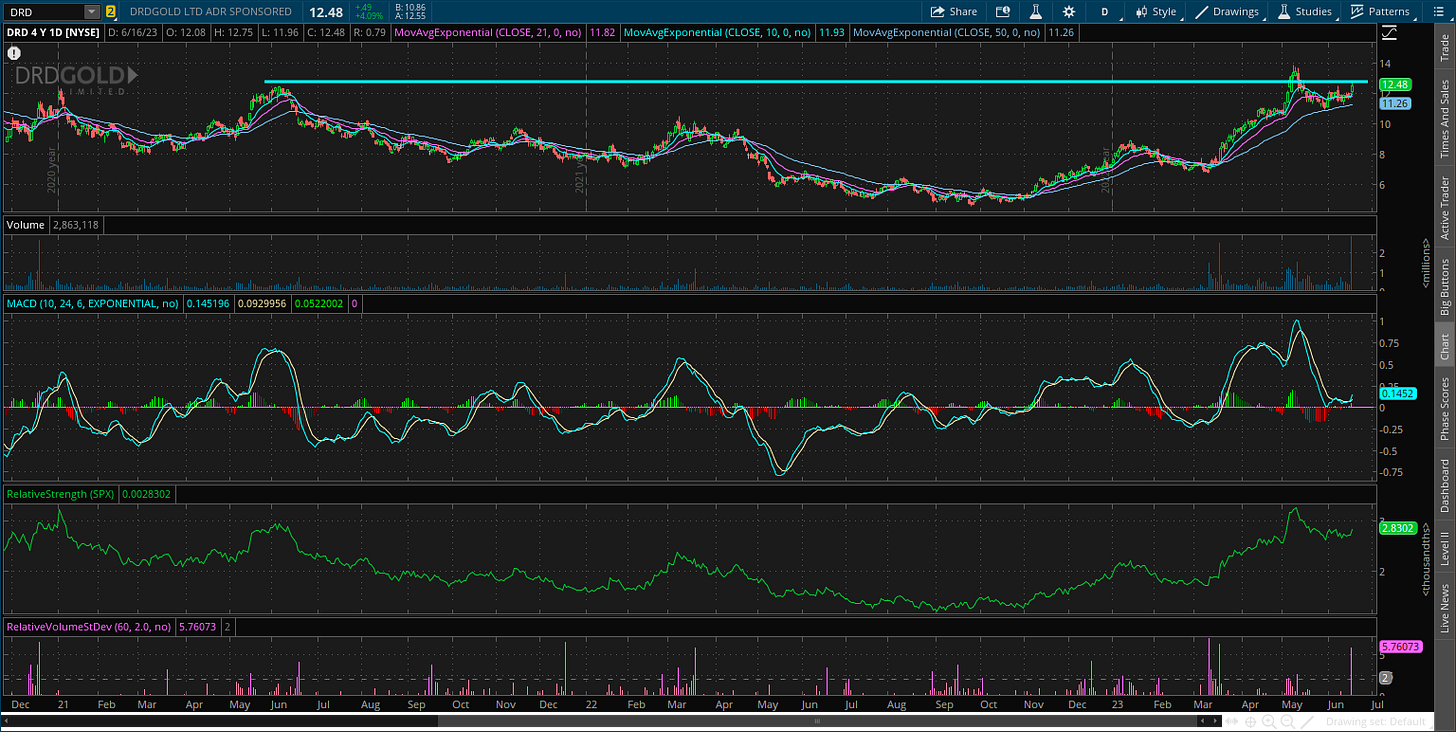The width and height of the screenshot is (1456, 732).
Task: Open the Style dropdown menu
Action: (1156, 12)
